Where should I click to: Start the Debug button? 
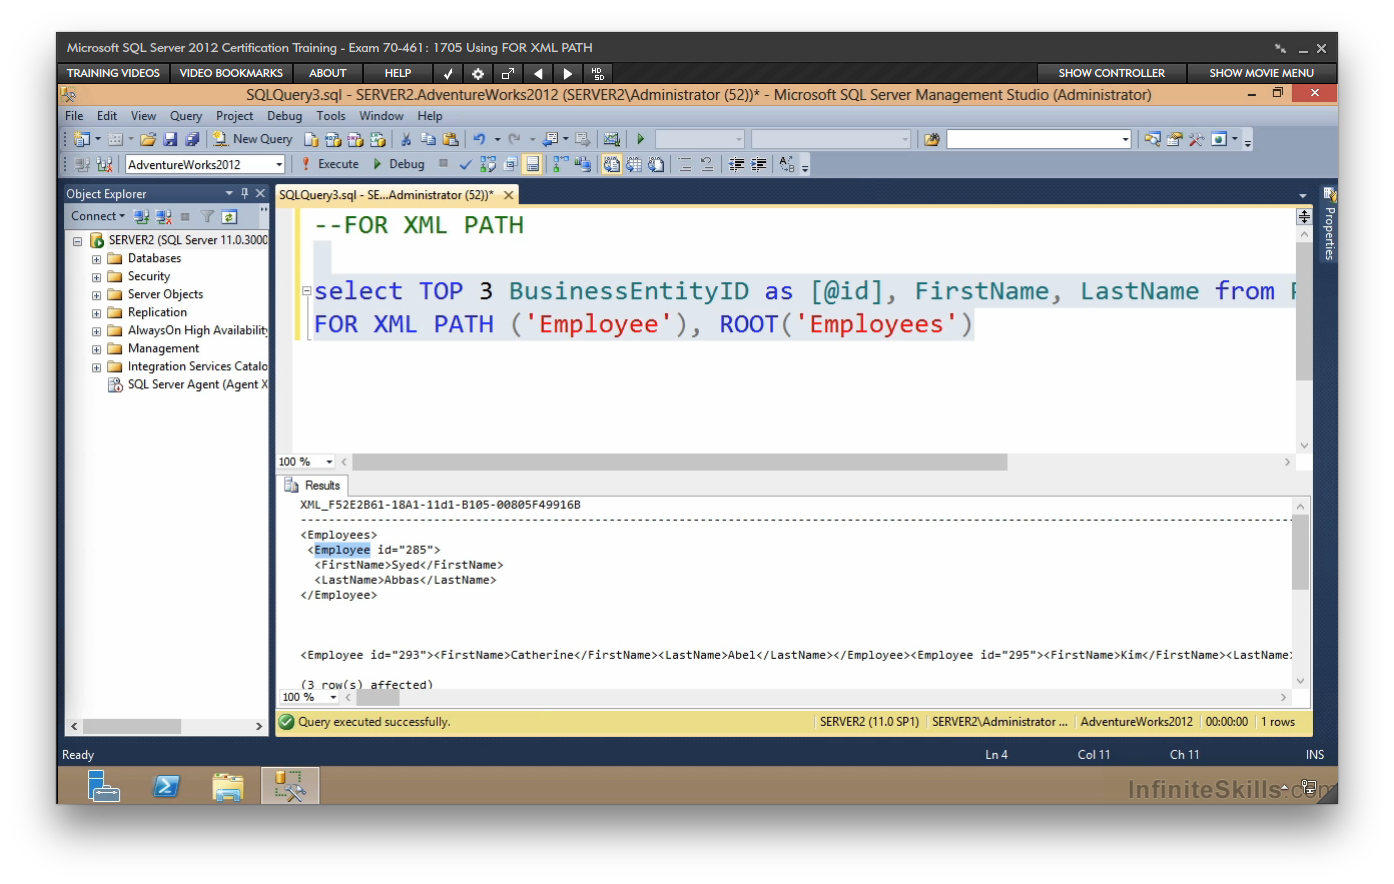click(x=399, y=164)
